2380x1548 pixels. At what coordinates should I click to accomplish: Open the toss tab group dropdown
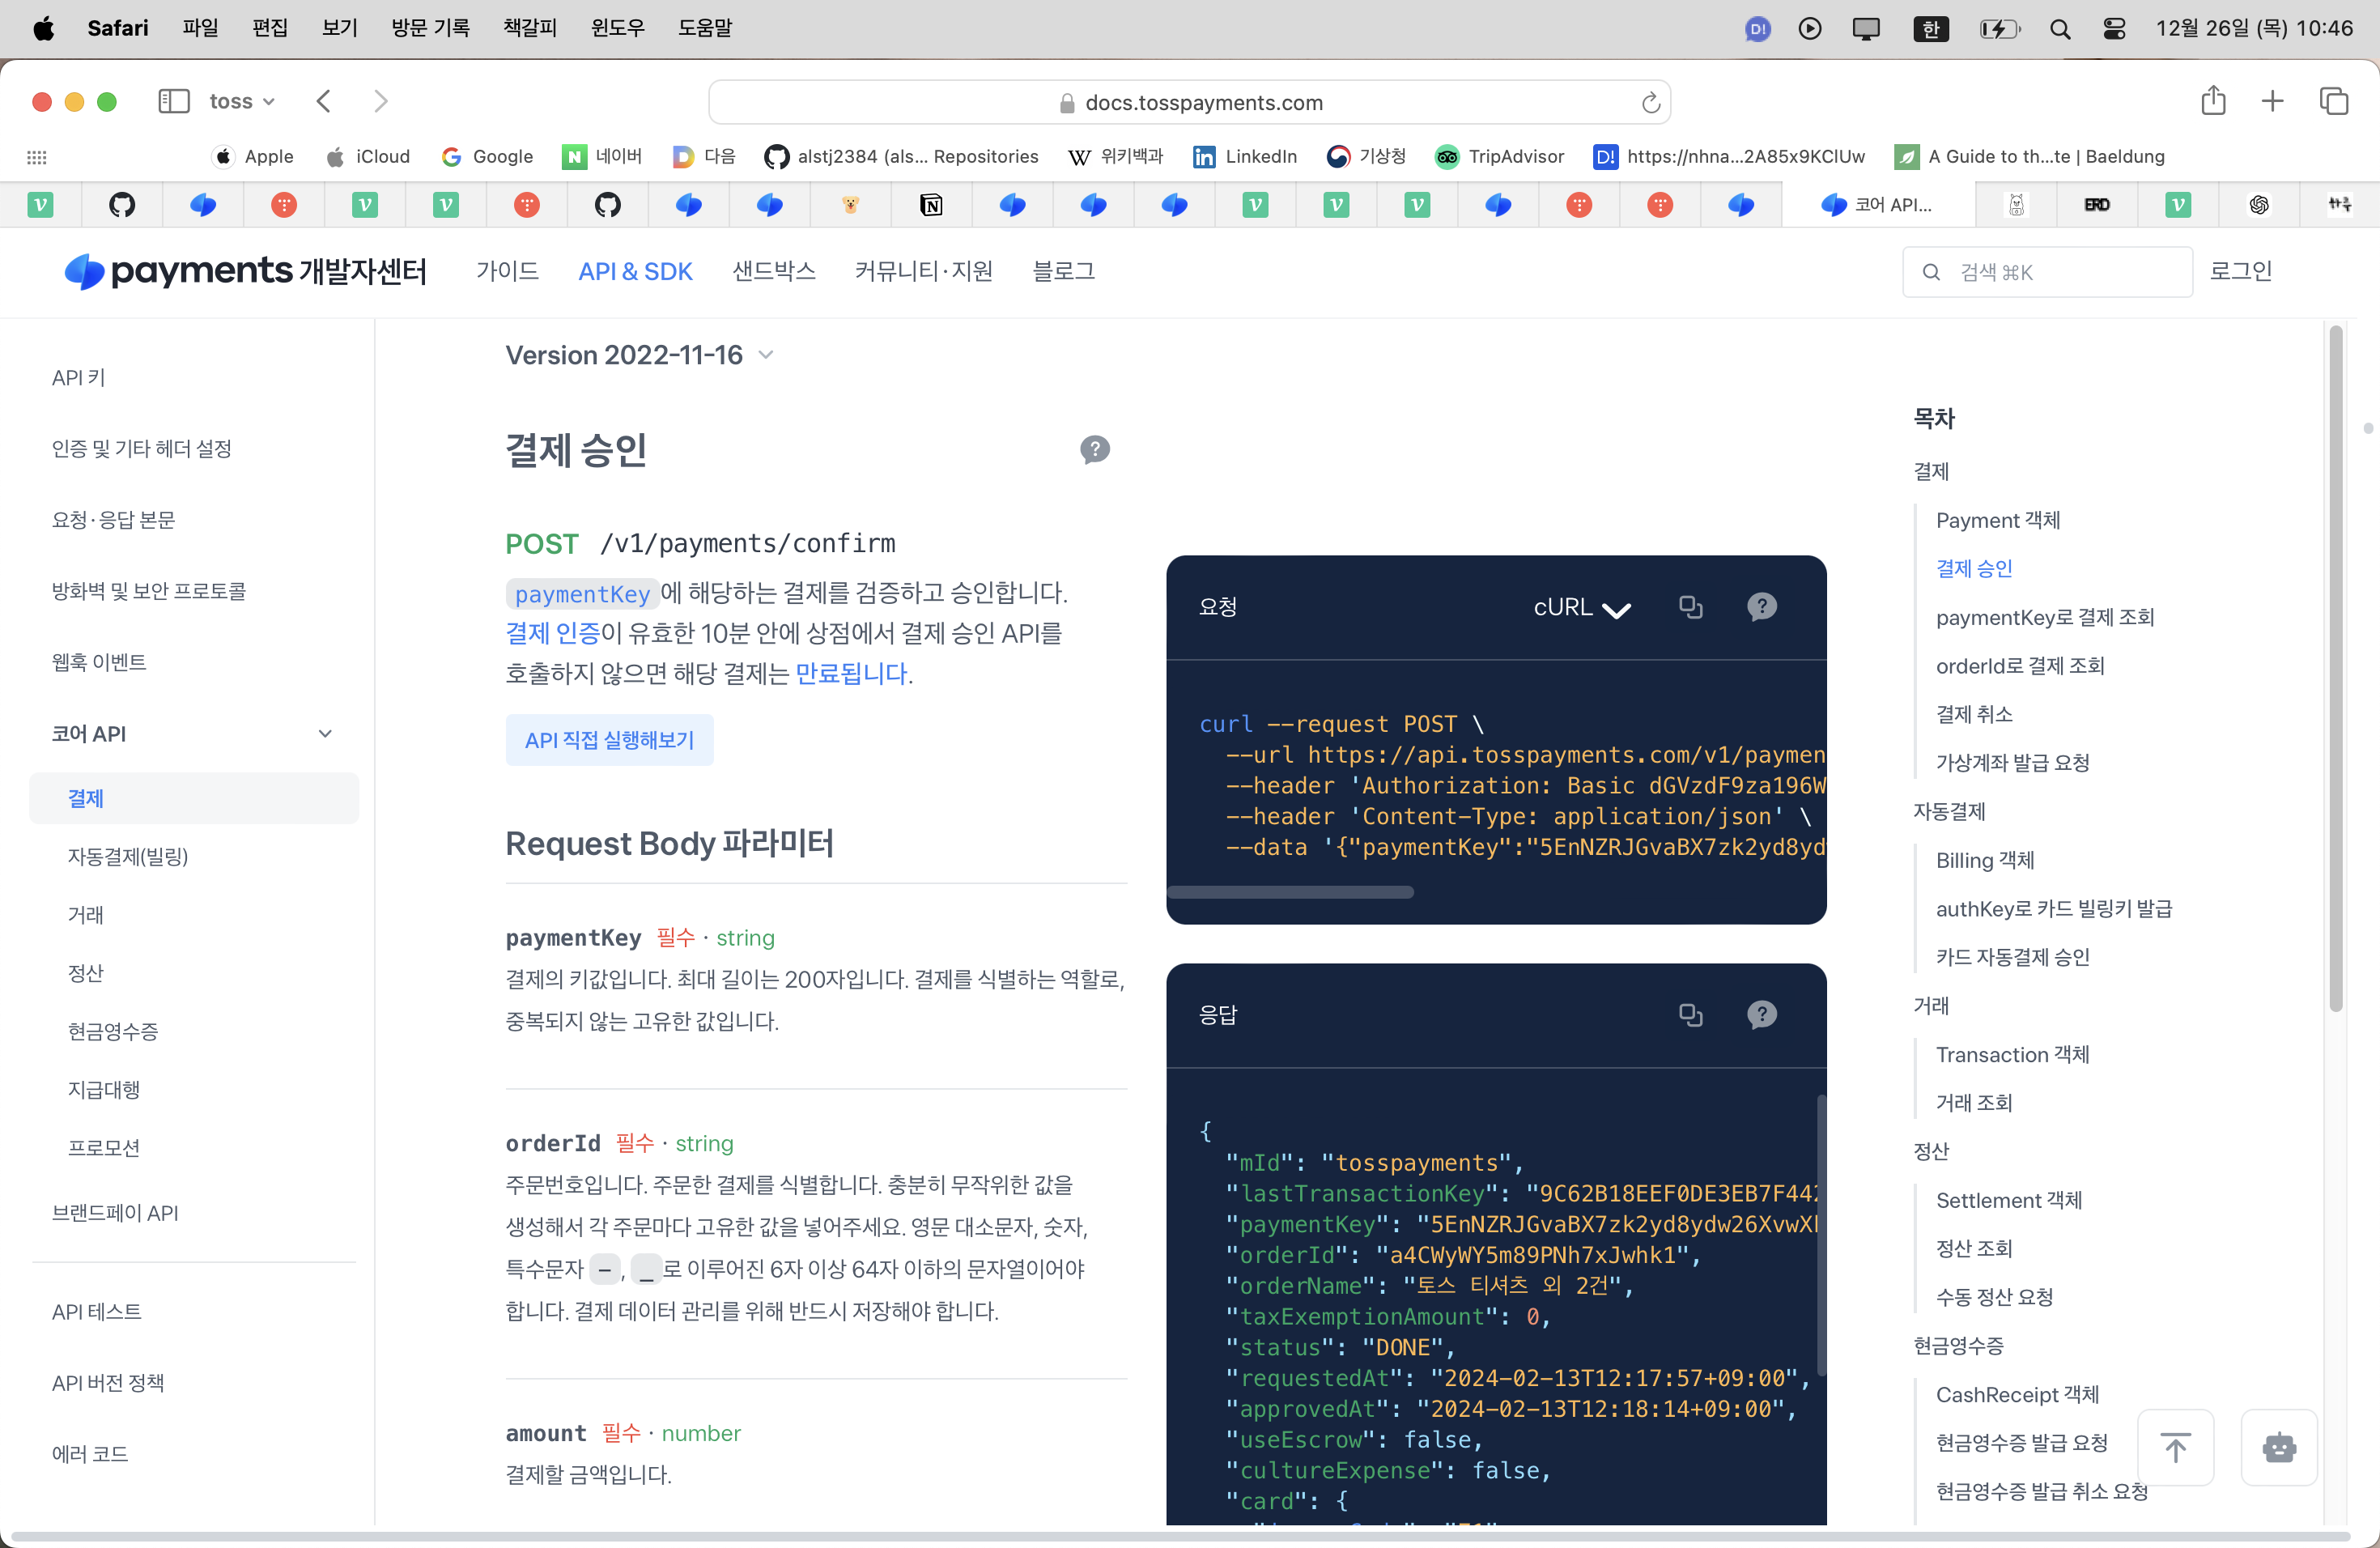click(x=241, y=101)
